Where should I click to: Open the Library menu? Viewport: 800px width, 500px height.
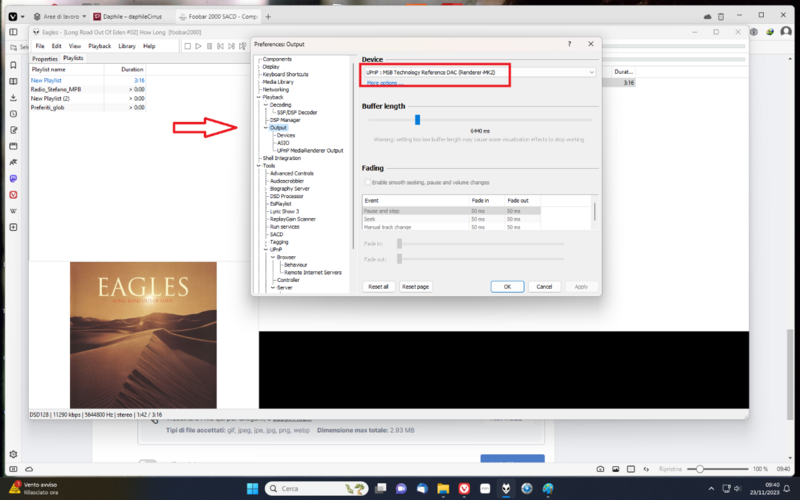(127, 46)
